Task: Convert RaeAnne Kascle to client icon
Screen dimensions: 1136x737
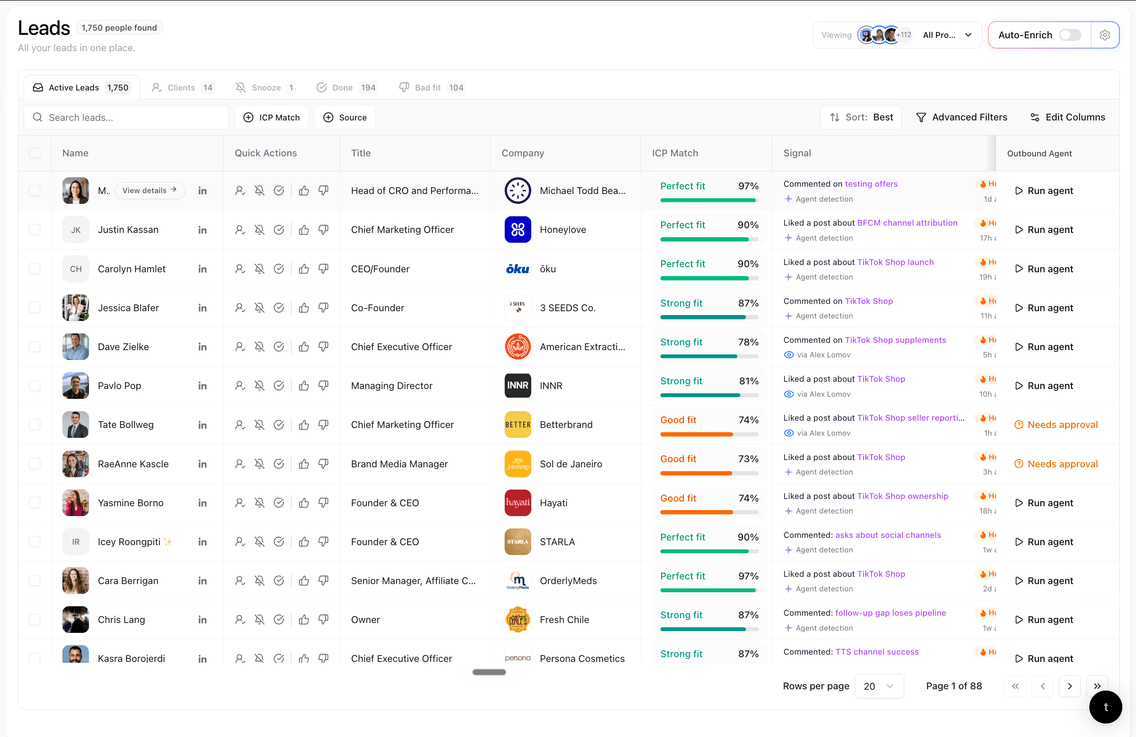Action: pyautogui.click(x=240, y=464)
